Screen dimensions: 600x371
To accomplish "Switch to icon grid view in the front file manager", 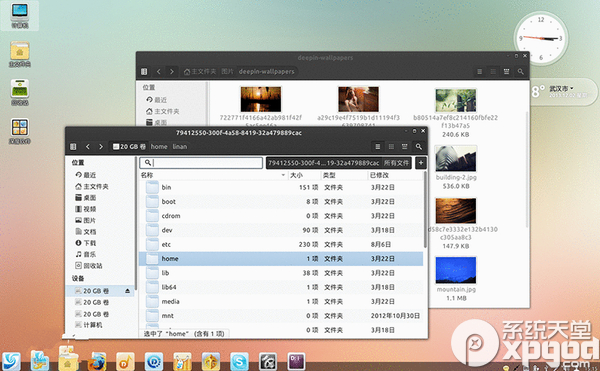I will [391, 146].
